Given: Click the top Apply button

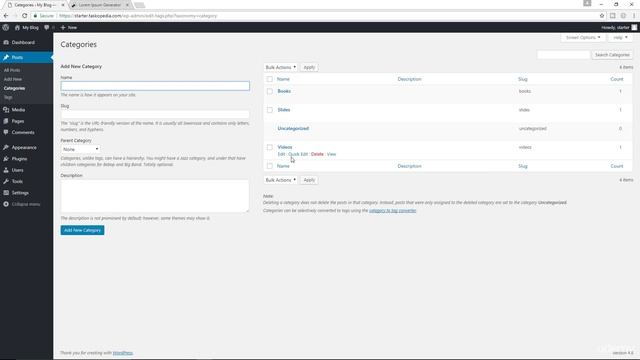Looking at the screenshot, I should [x=309, y=67].
